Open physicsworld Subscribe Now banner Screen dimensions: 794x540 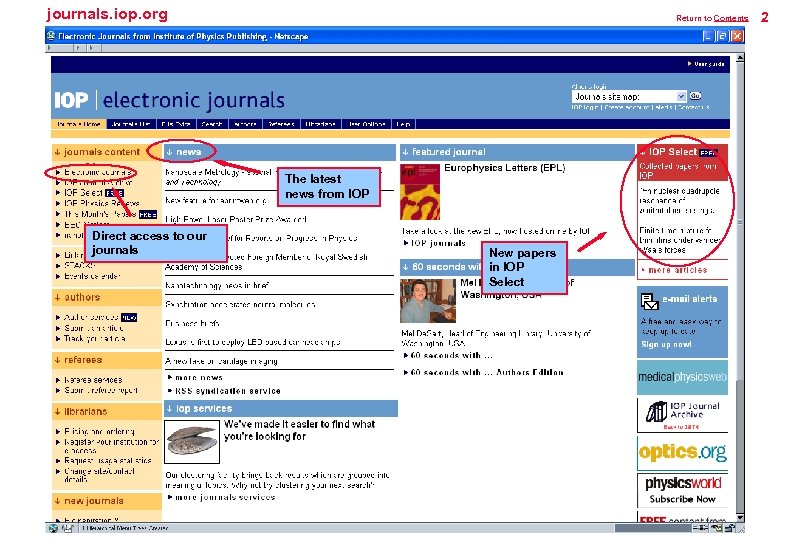[x=682, y=490]
